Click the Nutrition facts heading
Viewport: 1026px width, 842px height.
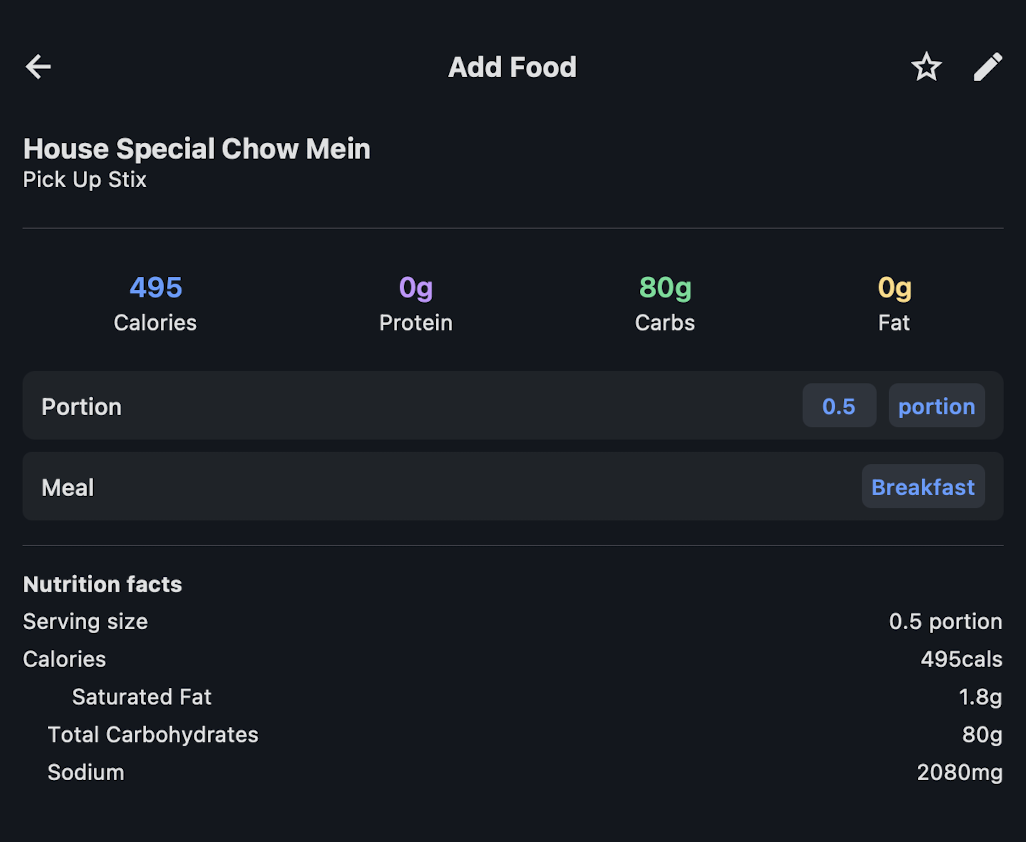(103, 584)
